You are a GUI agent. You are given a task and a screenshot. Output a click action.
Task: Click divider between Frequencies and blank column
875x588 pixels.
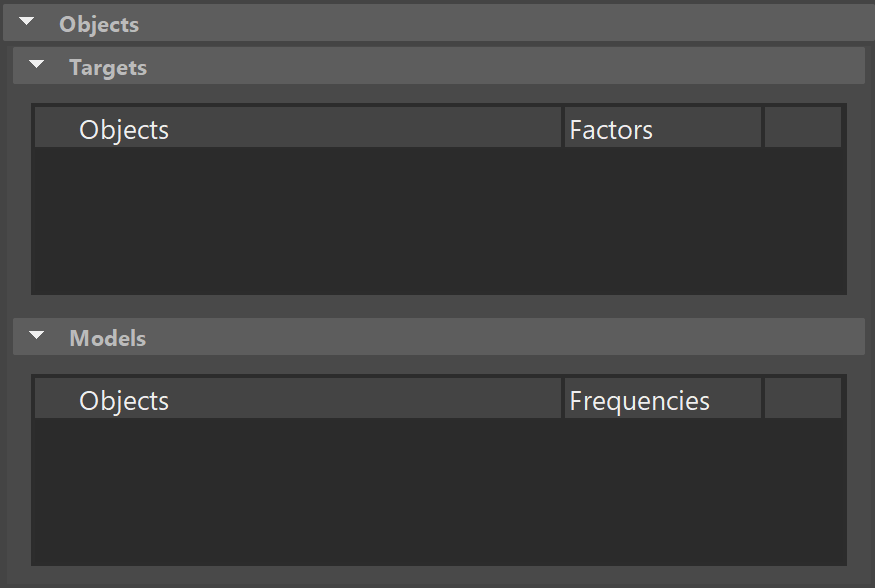[762, 398]
